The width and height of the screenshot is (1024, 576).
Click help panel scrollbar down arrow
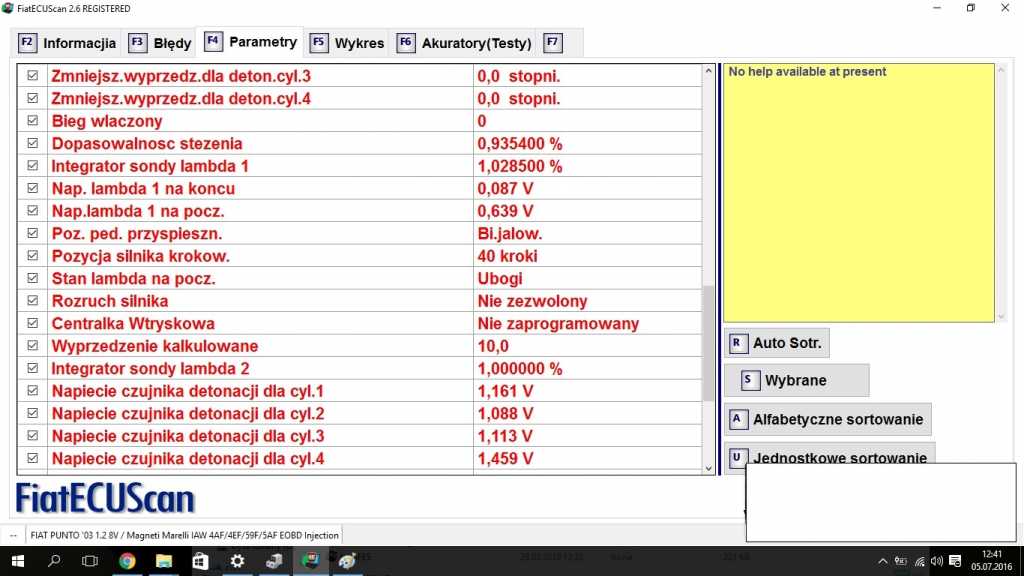click(x=1002, y=316)
